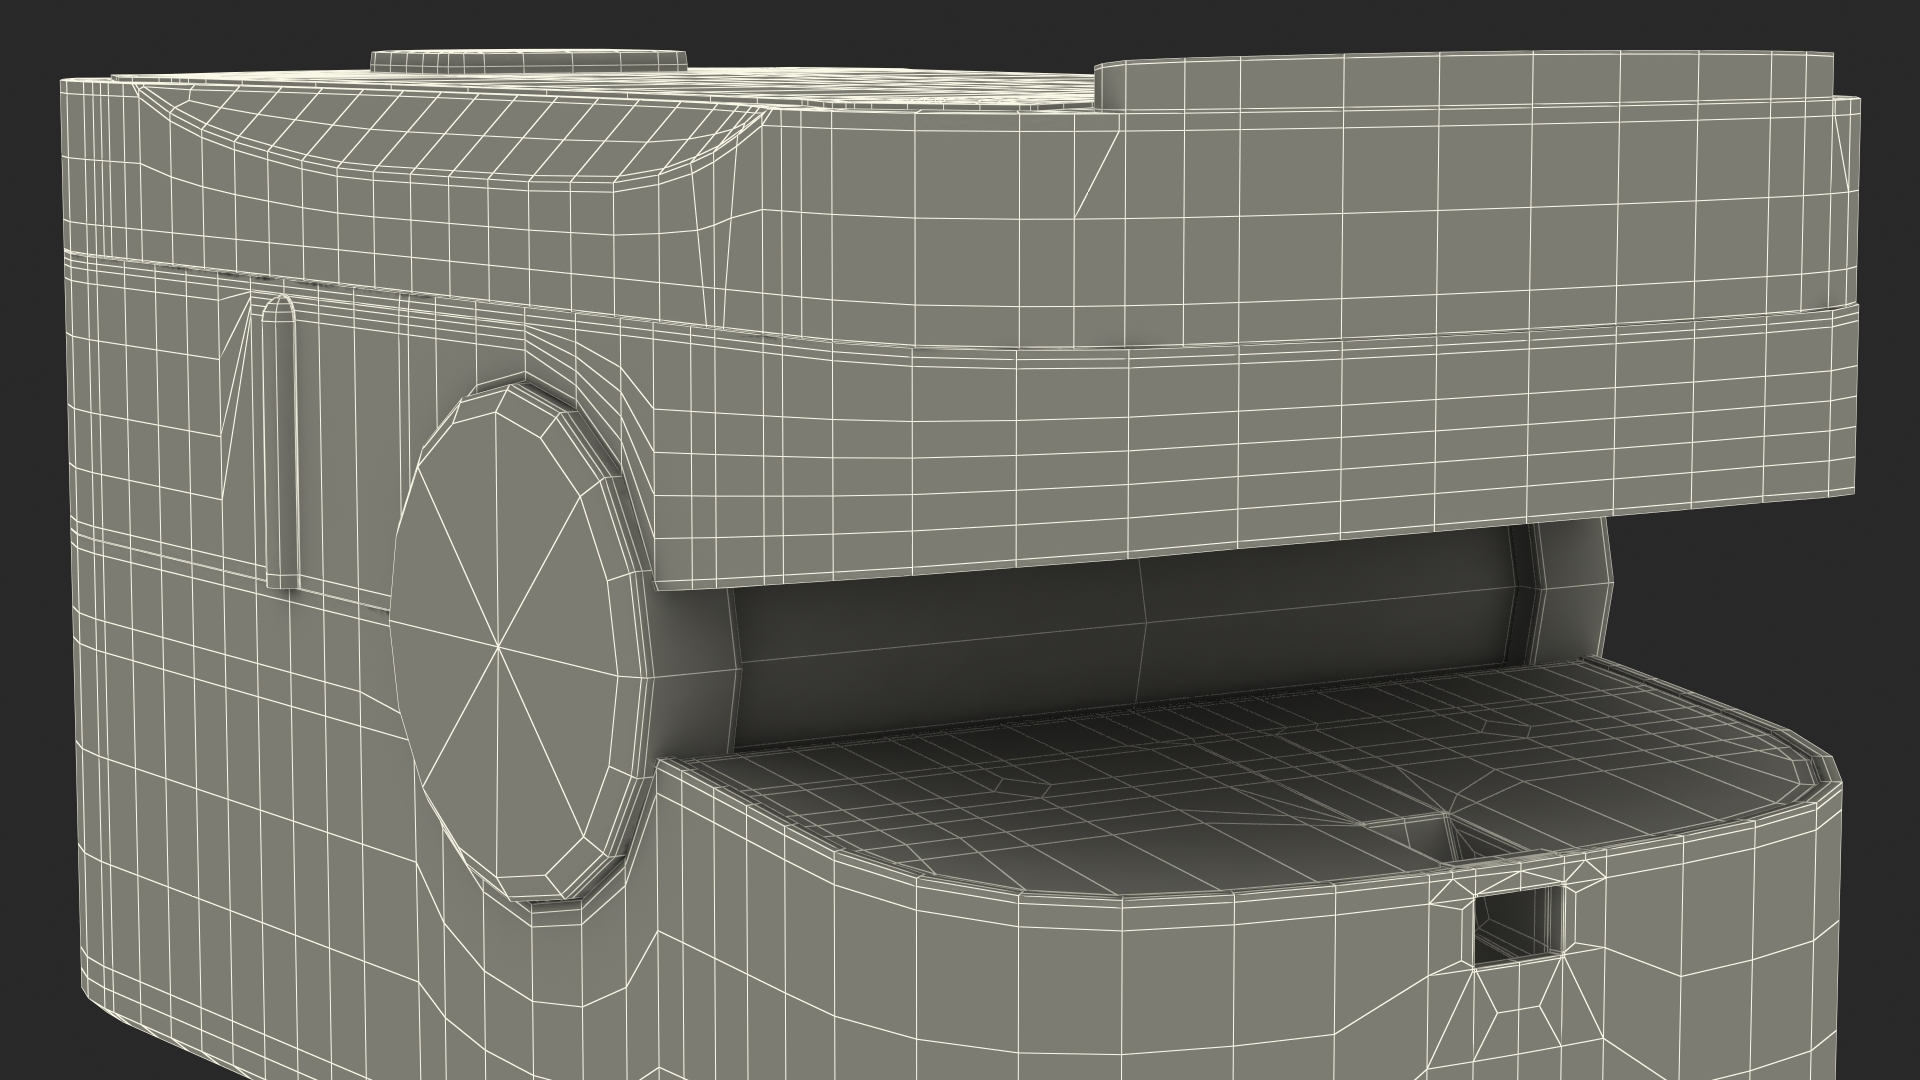Select the large circular disc on the model's side
The height and width of the screenshot is (1080, 1920).
click(520, 640)
